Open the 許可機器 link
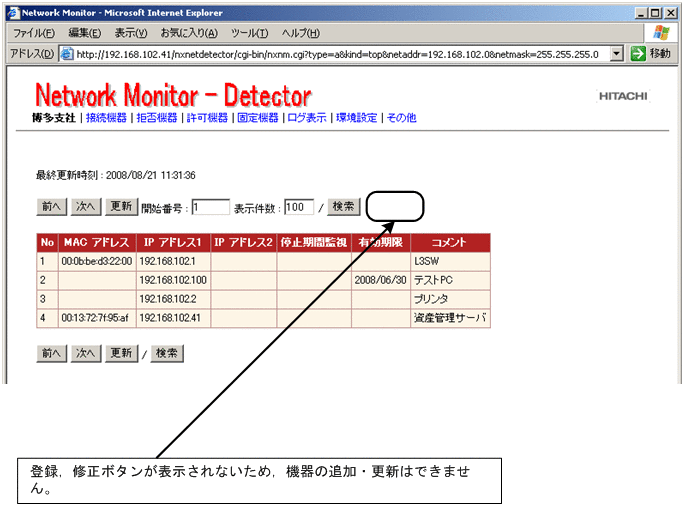 207,117
